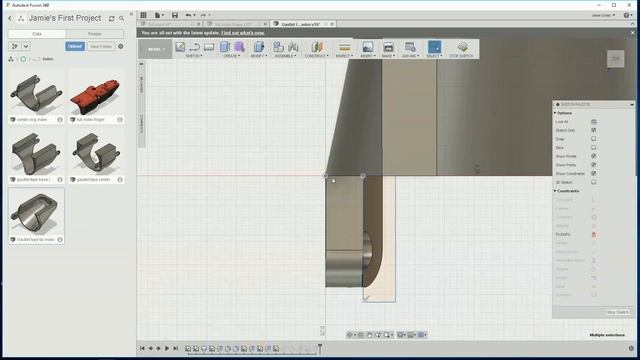Image resolution: width=640 pixels, height=360 pixels.
Task: Toggle the 3D Sketch checkbox
Action: (x=594, y=182)
